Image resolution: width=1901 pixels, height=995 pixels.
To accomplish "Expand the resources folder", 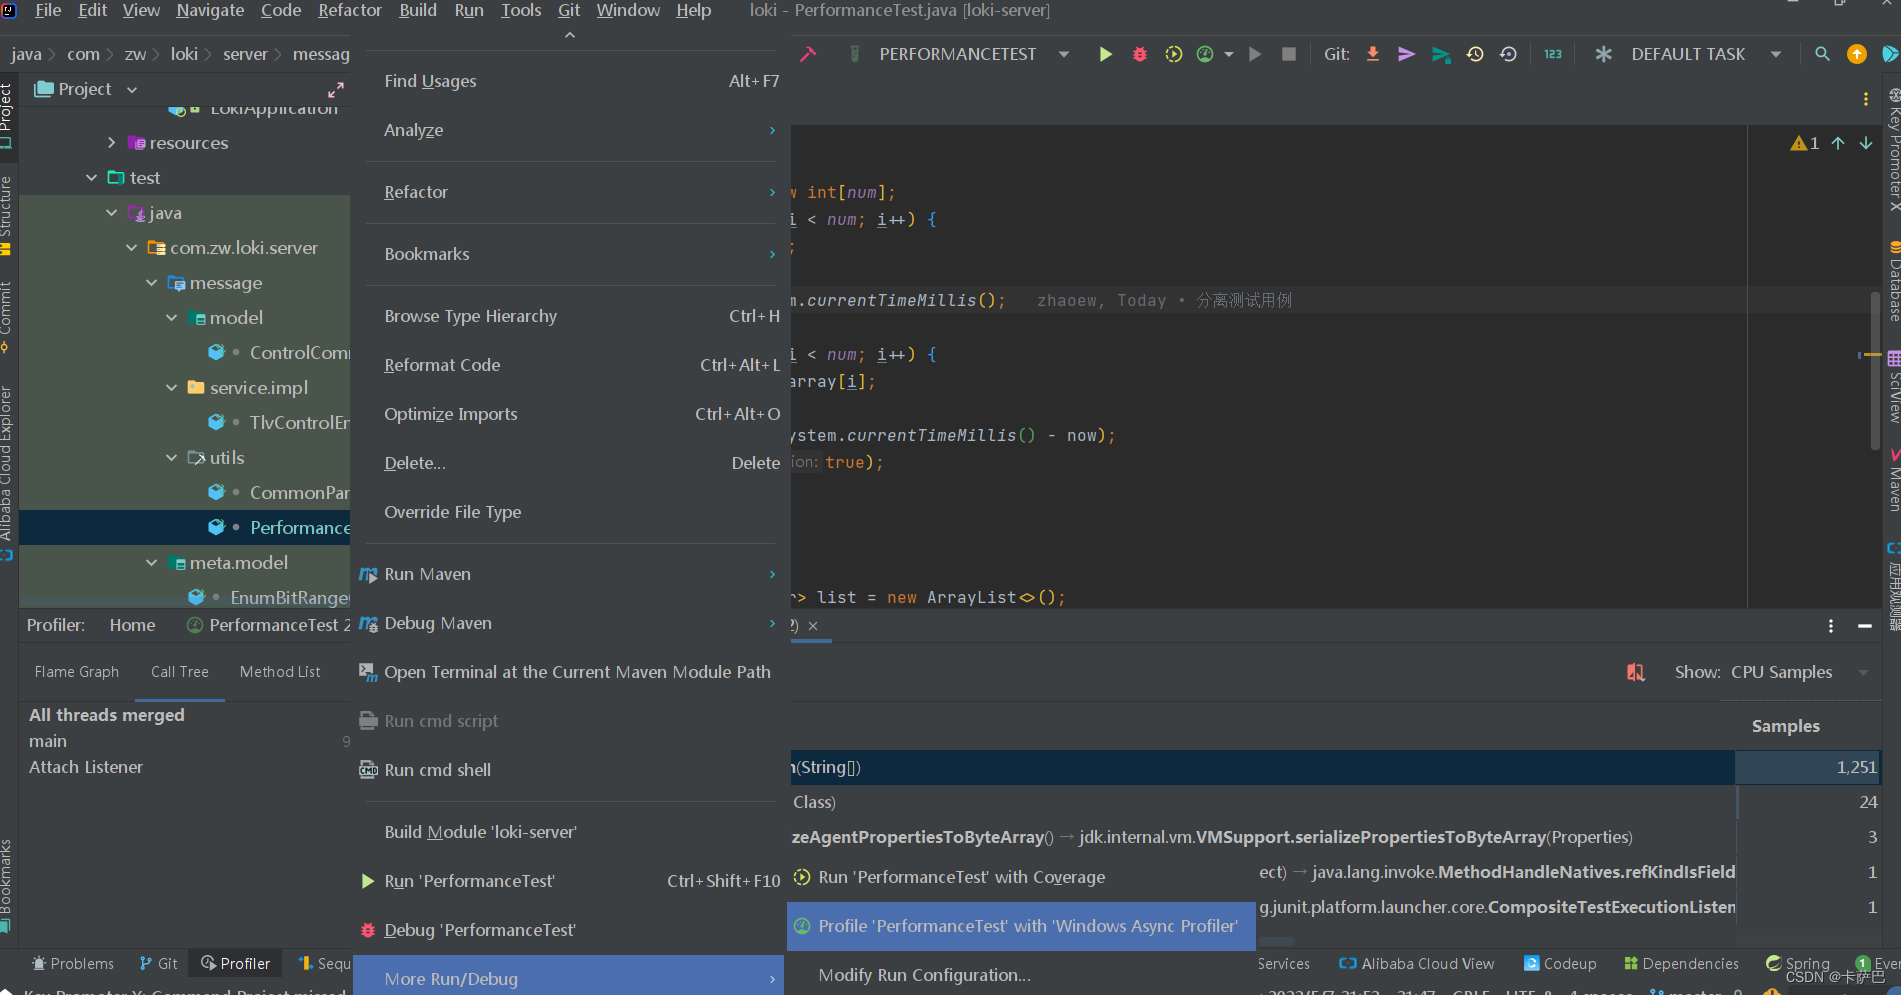I will coord(111,143).
